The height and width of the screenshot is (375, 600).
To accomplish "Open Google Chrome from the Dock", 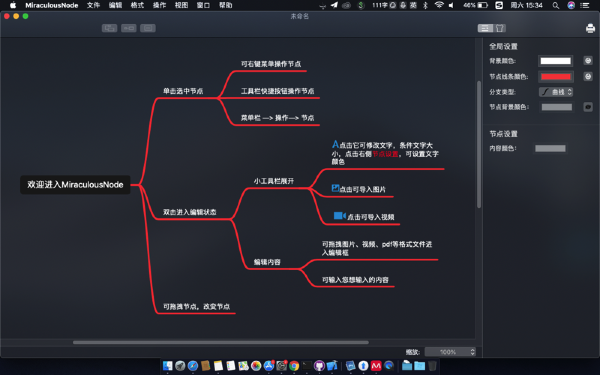I will (294, 366).
